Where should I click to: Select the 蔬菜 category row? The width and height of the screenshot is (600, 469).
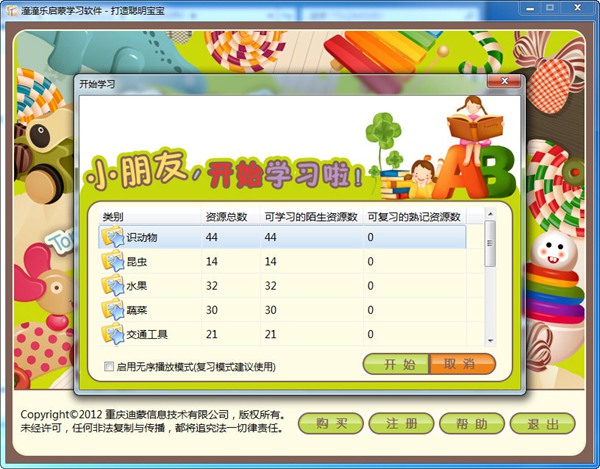pyautogui.click(x=282, y=310)
